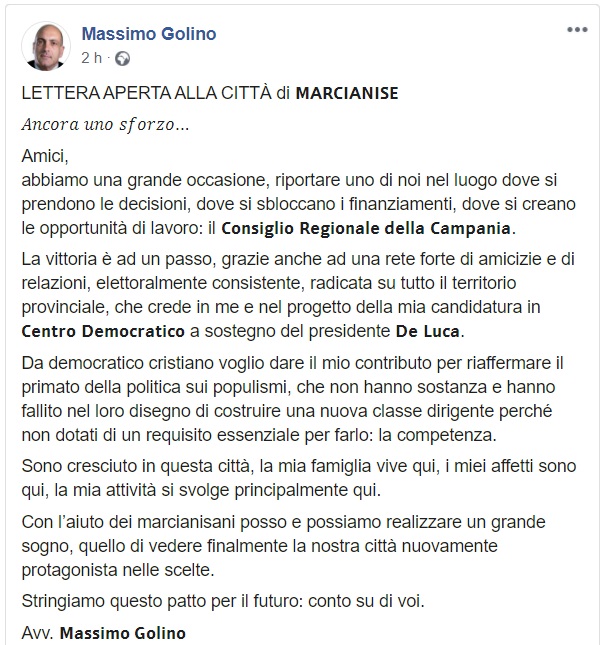
Task: Open the three-dot post options menu
Action: (577, 30)
